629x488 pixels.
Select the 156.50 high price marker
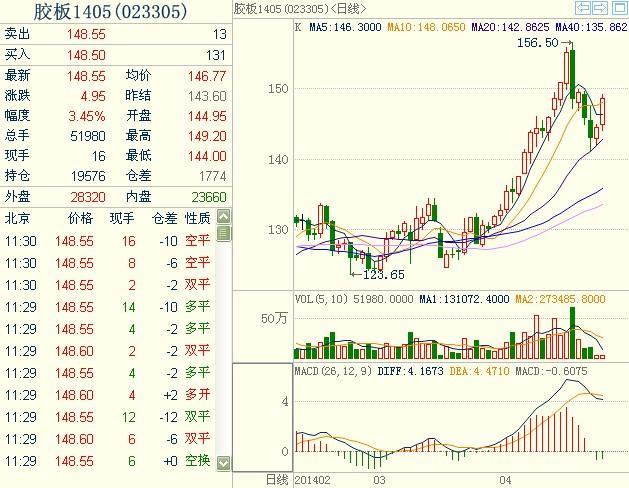tap(537, 43)
